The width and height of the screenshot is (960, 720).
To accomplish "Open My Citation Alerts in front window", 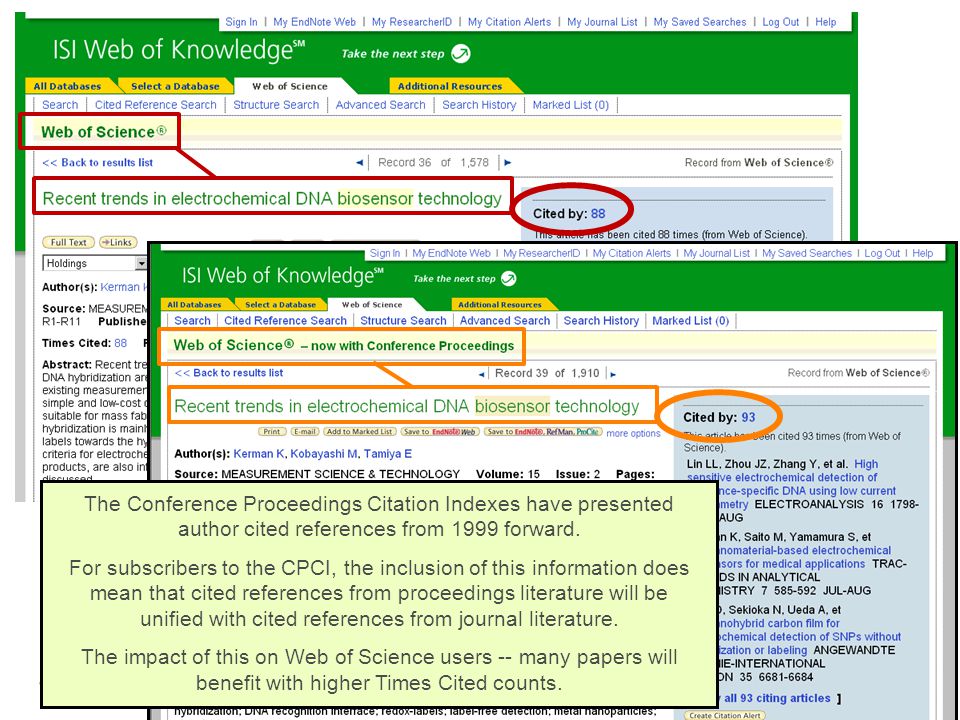I will click(x=631, y=253).
